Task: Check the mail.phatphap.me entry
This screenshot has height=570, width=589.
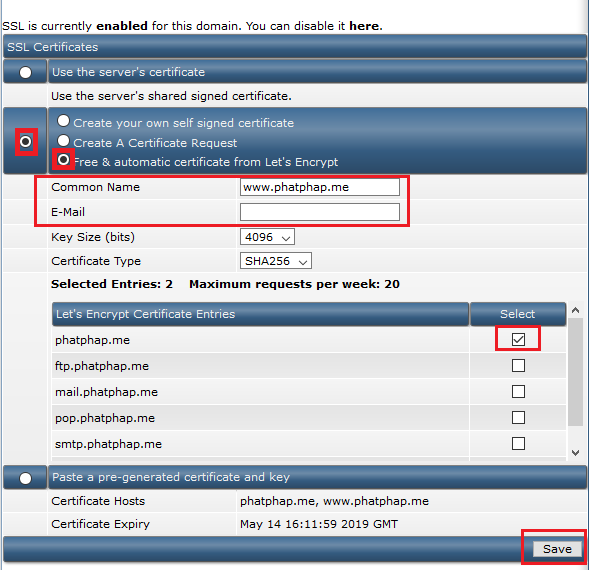Action: point(518,392)
